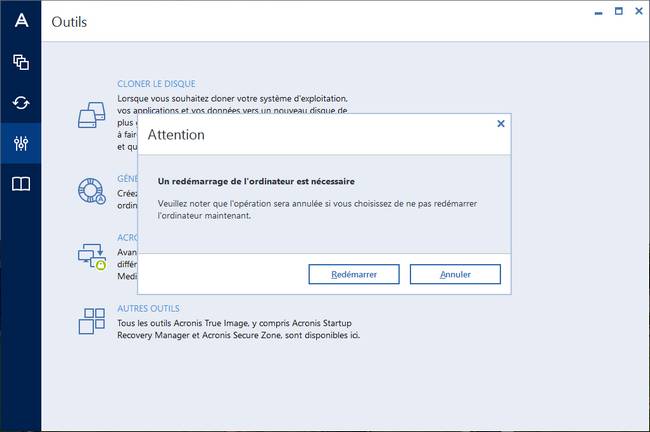This screenshot has height=432, width=650.
Task: Open the AUTRES OUTILS link
Action: pyautogui.click(x=148, y=308)
